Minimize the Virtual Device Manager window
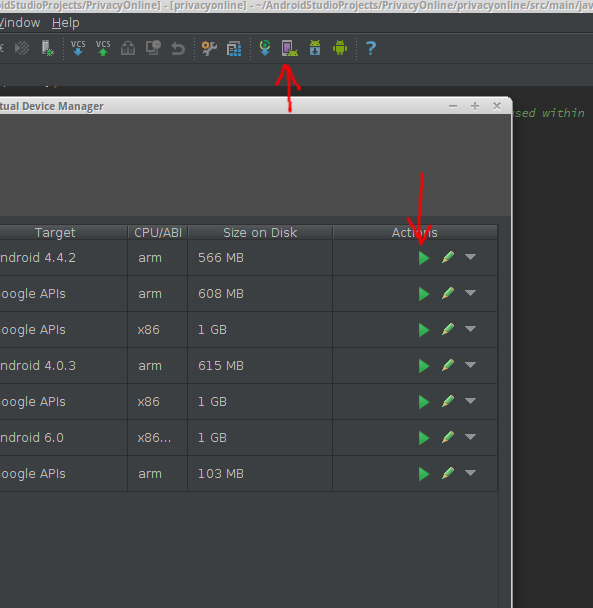The image size is (593, 608). click(453, 106)
